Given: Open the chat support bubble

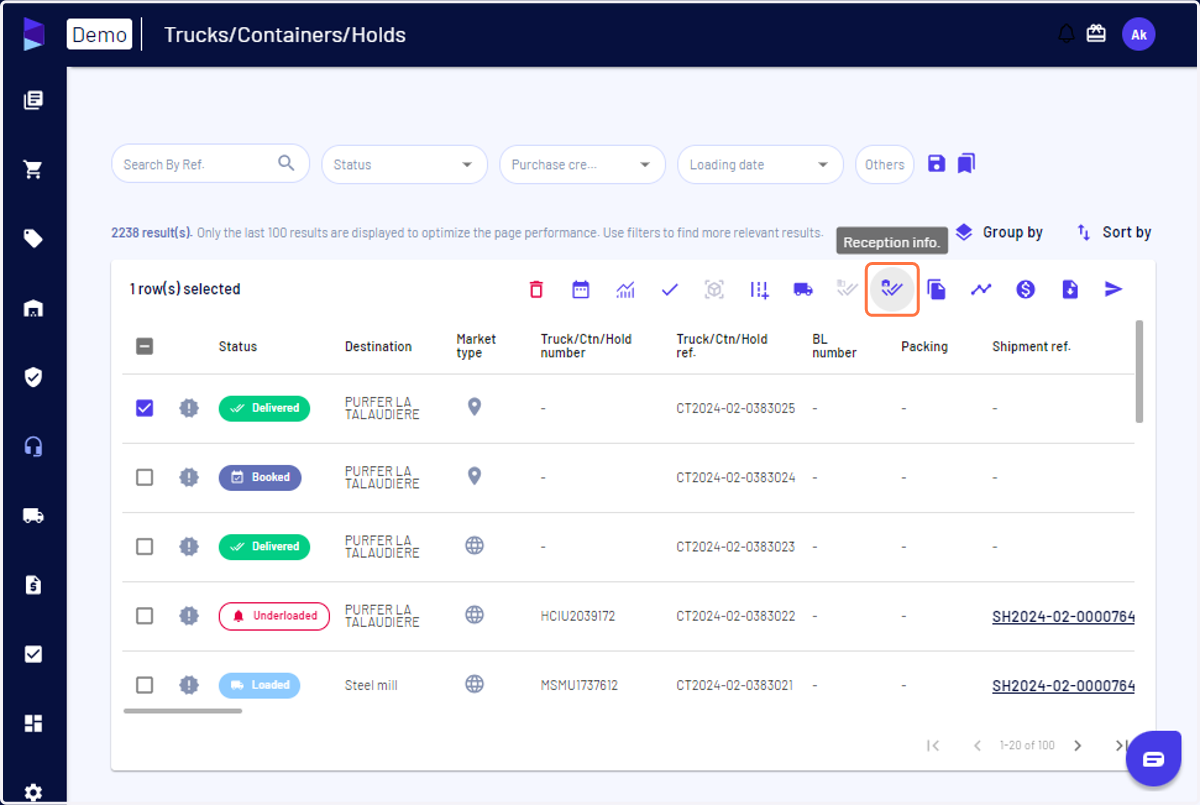Looking at the screenshot, I should point(1153,759).
